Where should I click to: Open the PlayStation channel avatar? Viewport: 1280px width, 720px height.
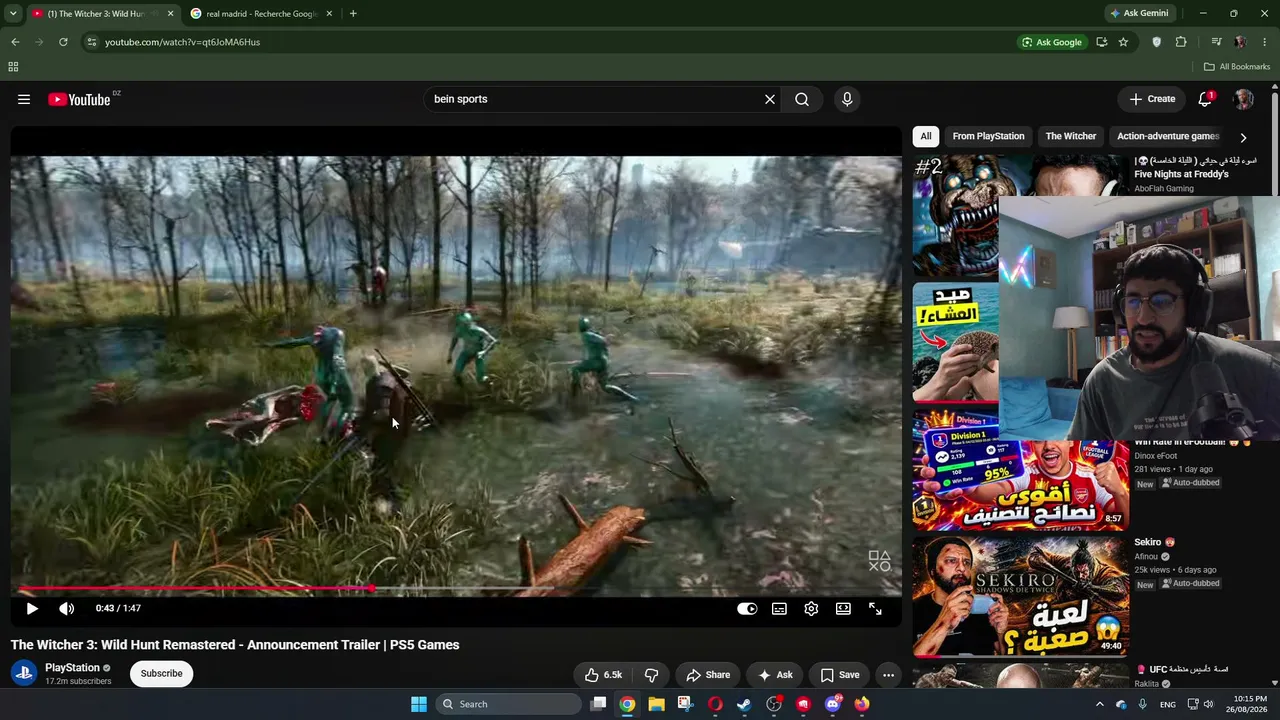click(x=24, y=673)
